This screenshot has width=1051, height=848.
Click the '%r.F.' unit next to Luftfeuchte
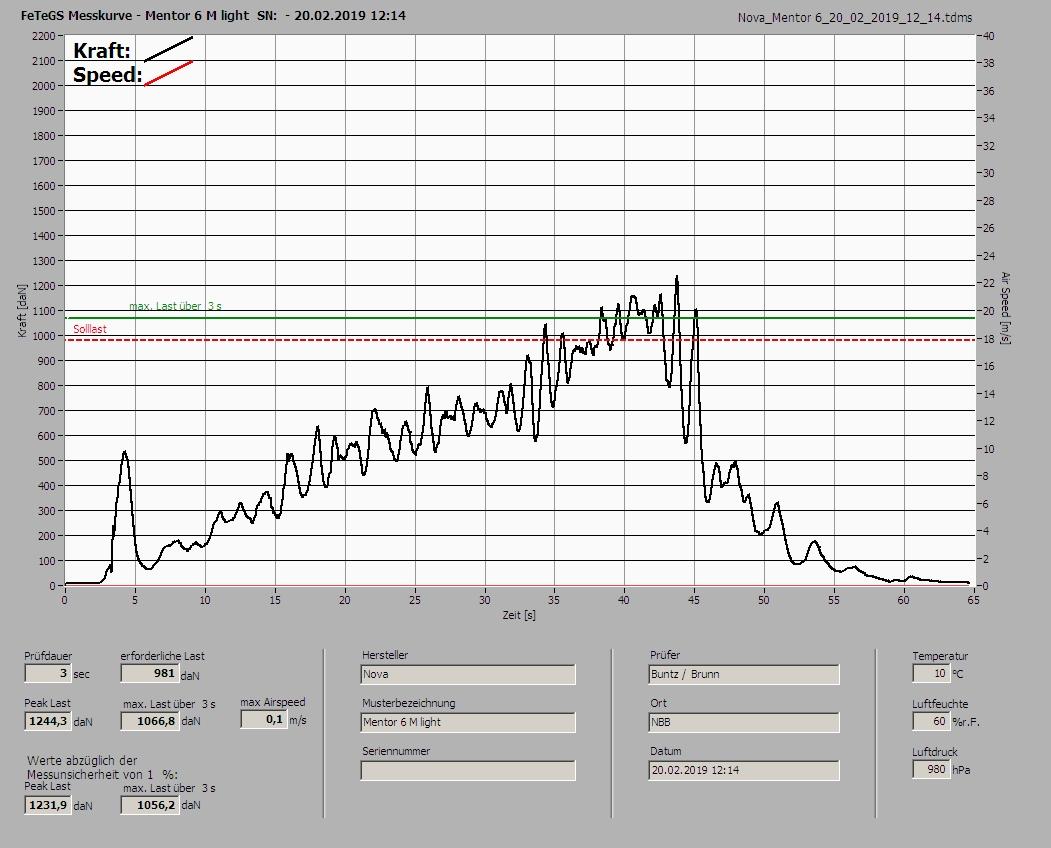pyautogui.click(x=966, y=723)
